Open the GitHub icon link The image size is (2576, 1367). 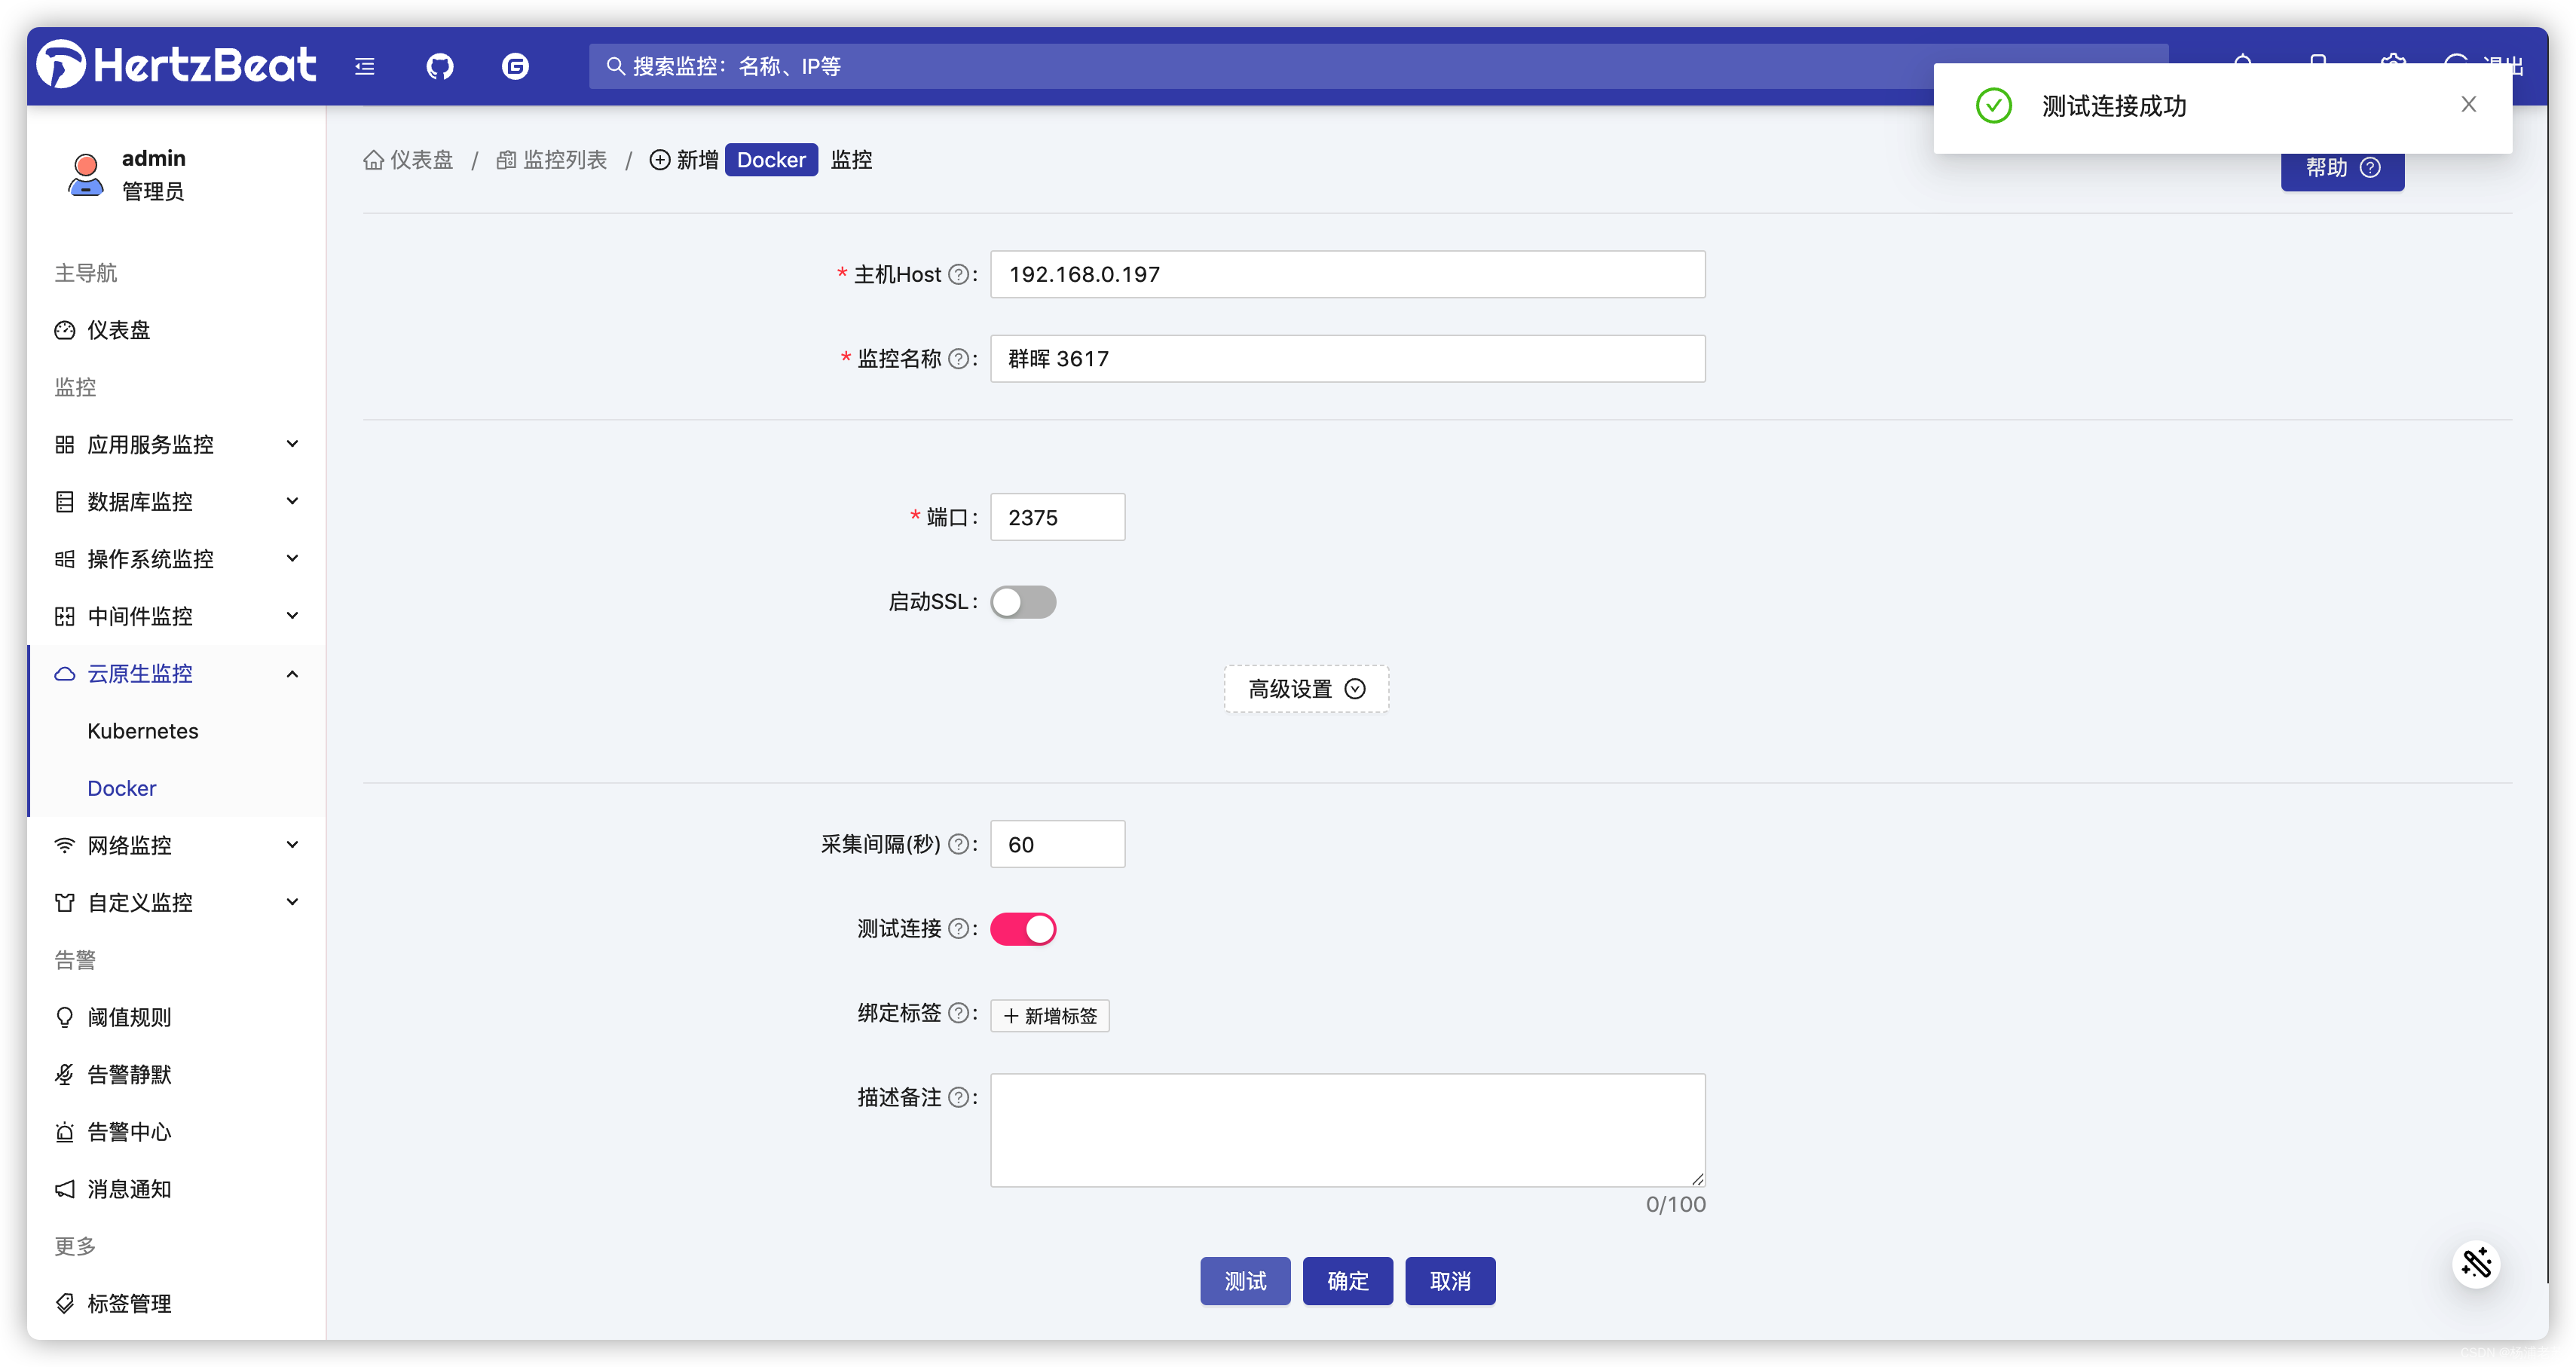pos(440,67)
